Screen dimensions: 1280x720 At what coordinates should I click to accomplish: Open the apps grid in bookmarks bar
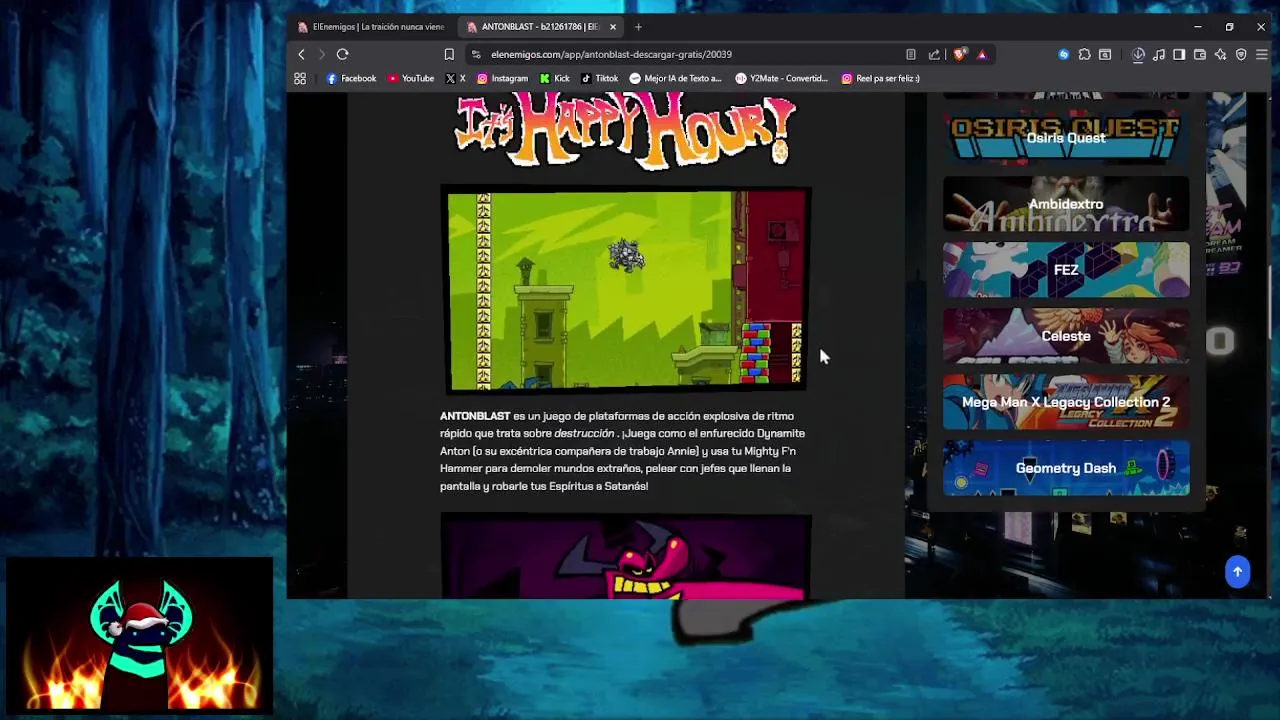pyautogui.click(x=300, y=78)
